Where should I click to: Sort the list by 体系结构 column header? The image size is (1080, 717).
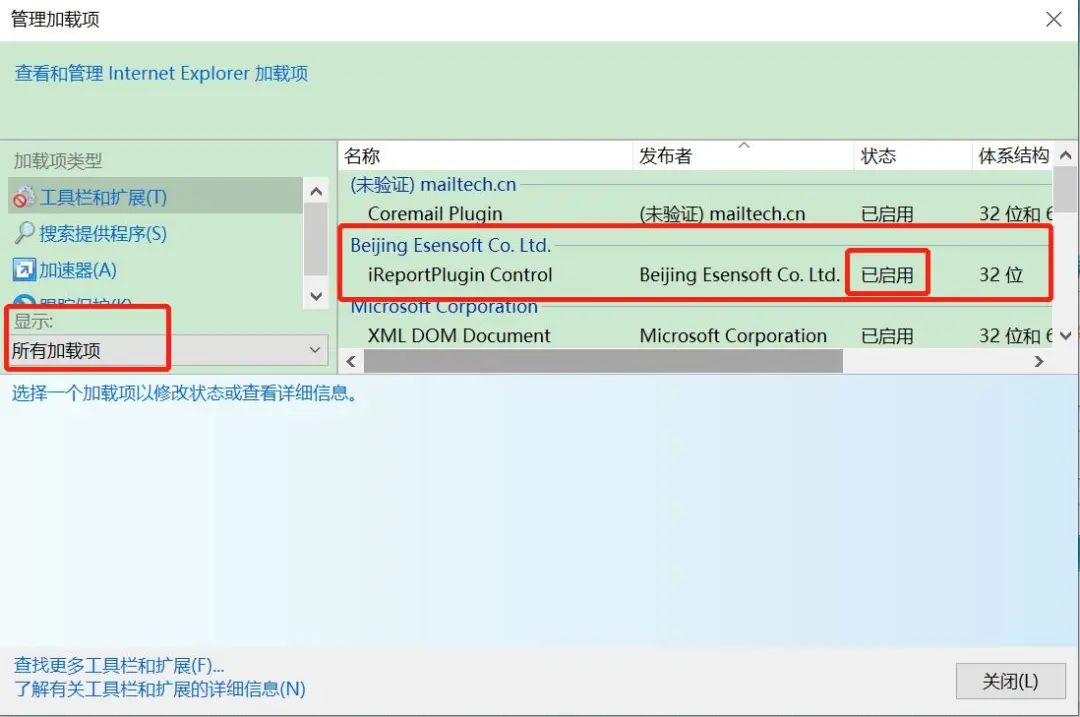point(1013,156)
